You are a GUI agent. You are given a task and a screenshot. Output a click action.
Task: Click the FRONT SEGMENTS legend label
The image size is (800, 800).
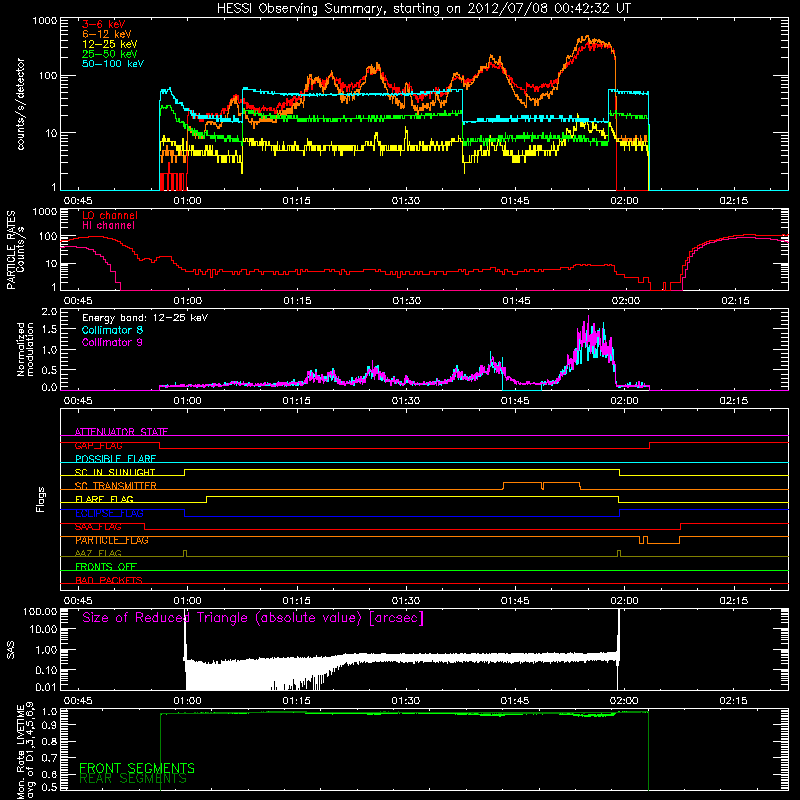[137, 768]
